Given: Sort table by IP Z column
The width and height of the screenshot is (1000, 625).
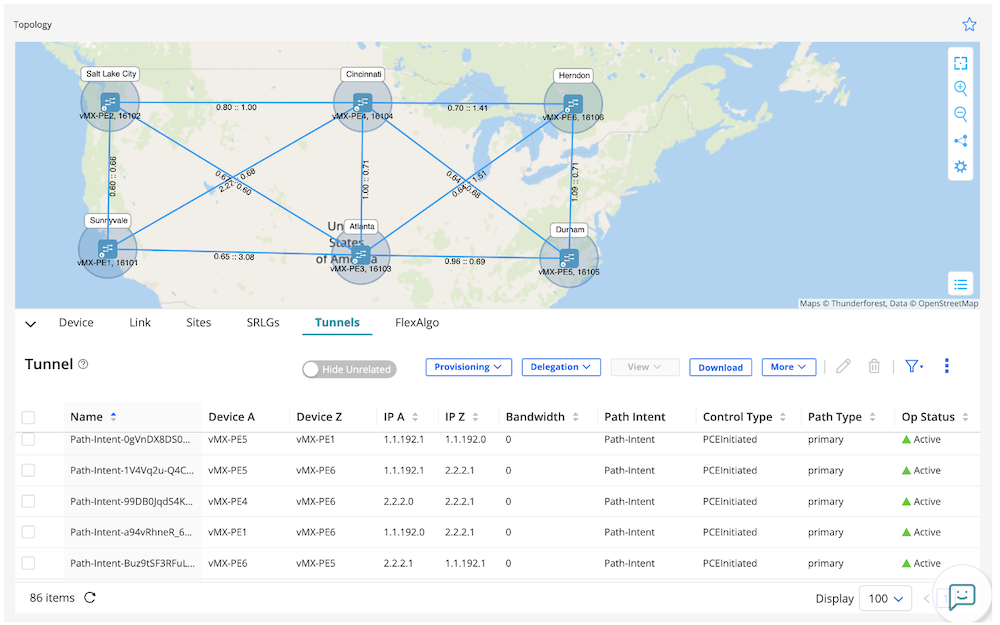Looking at the screenshot, I should click(x=475, y=416).
